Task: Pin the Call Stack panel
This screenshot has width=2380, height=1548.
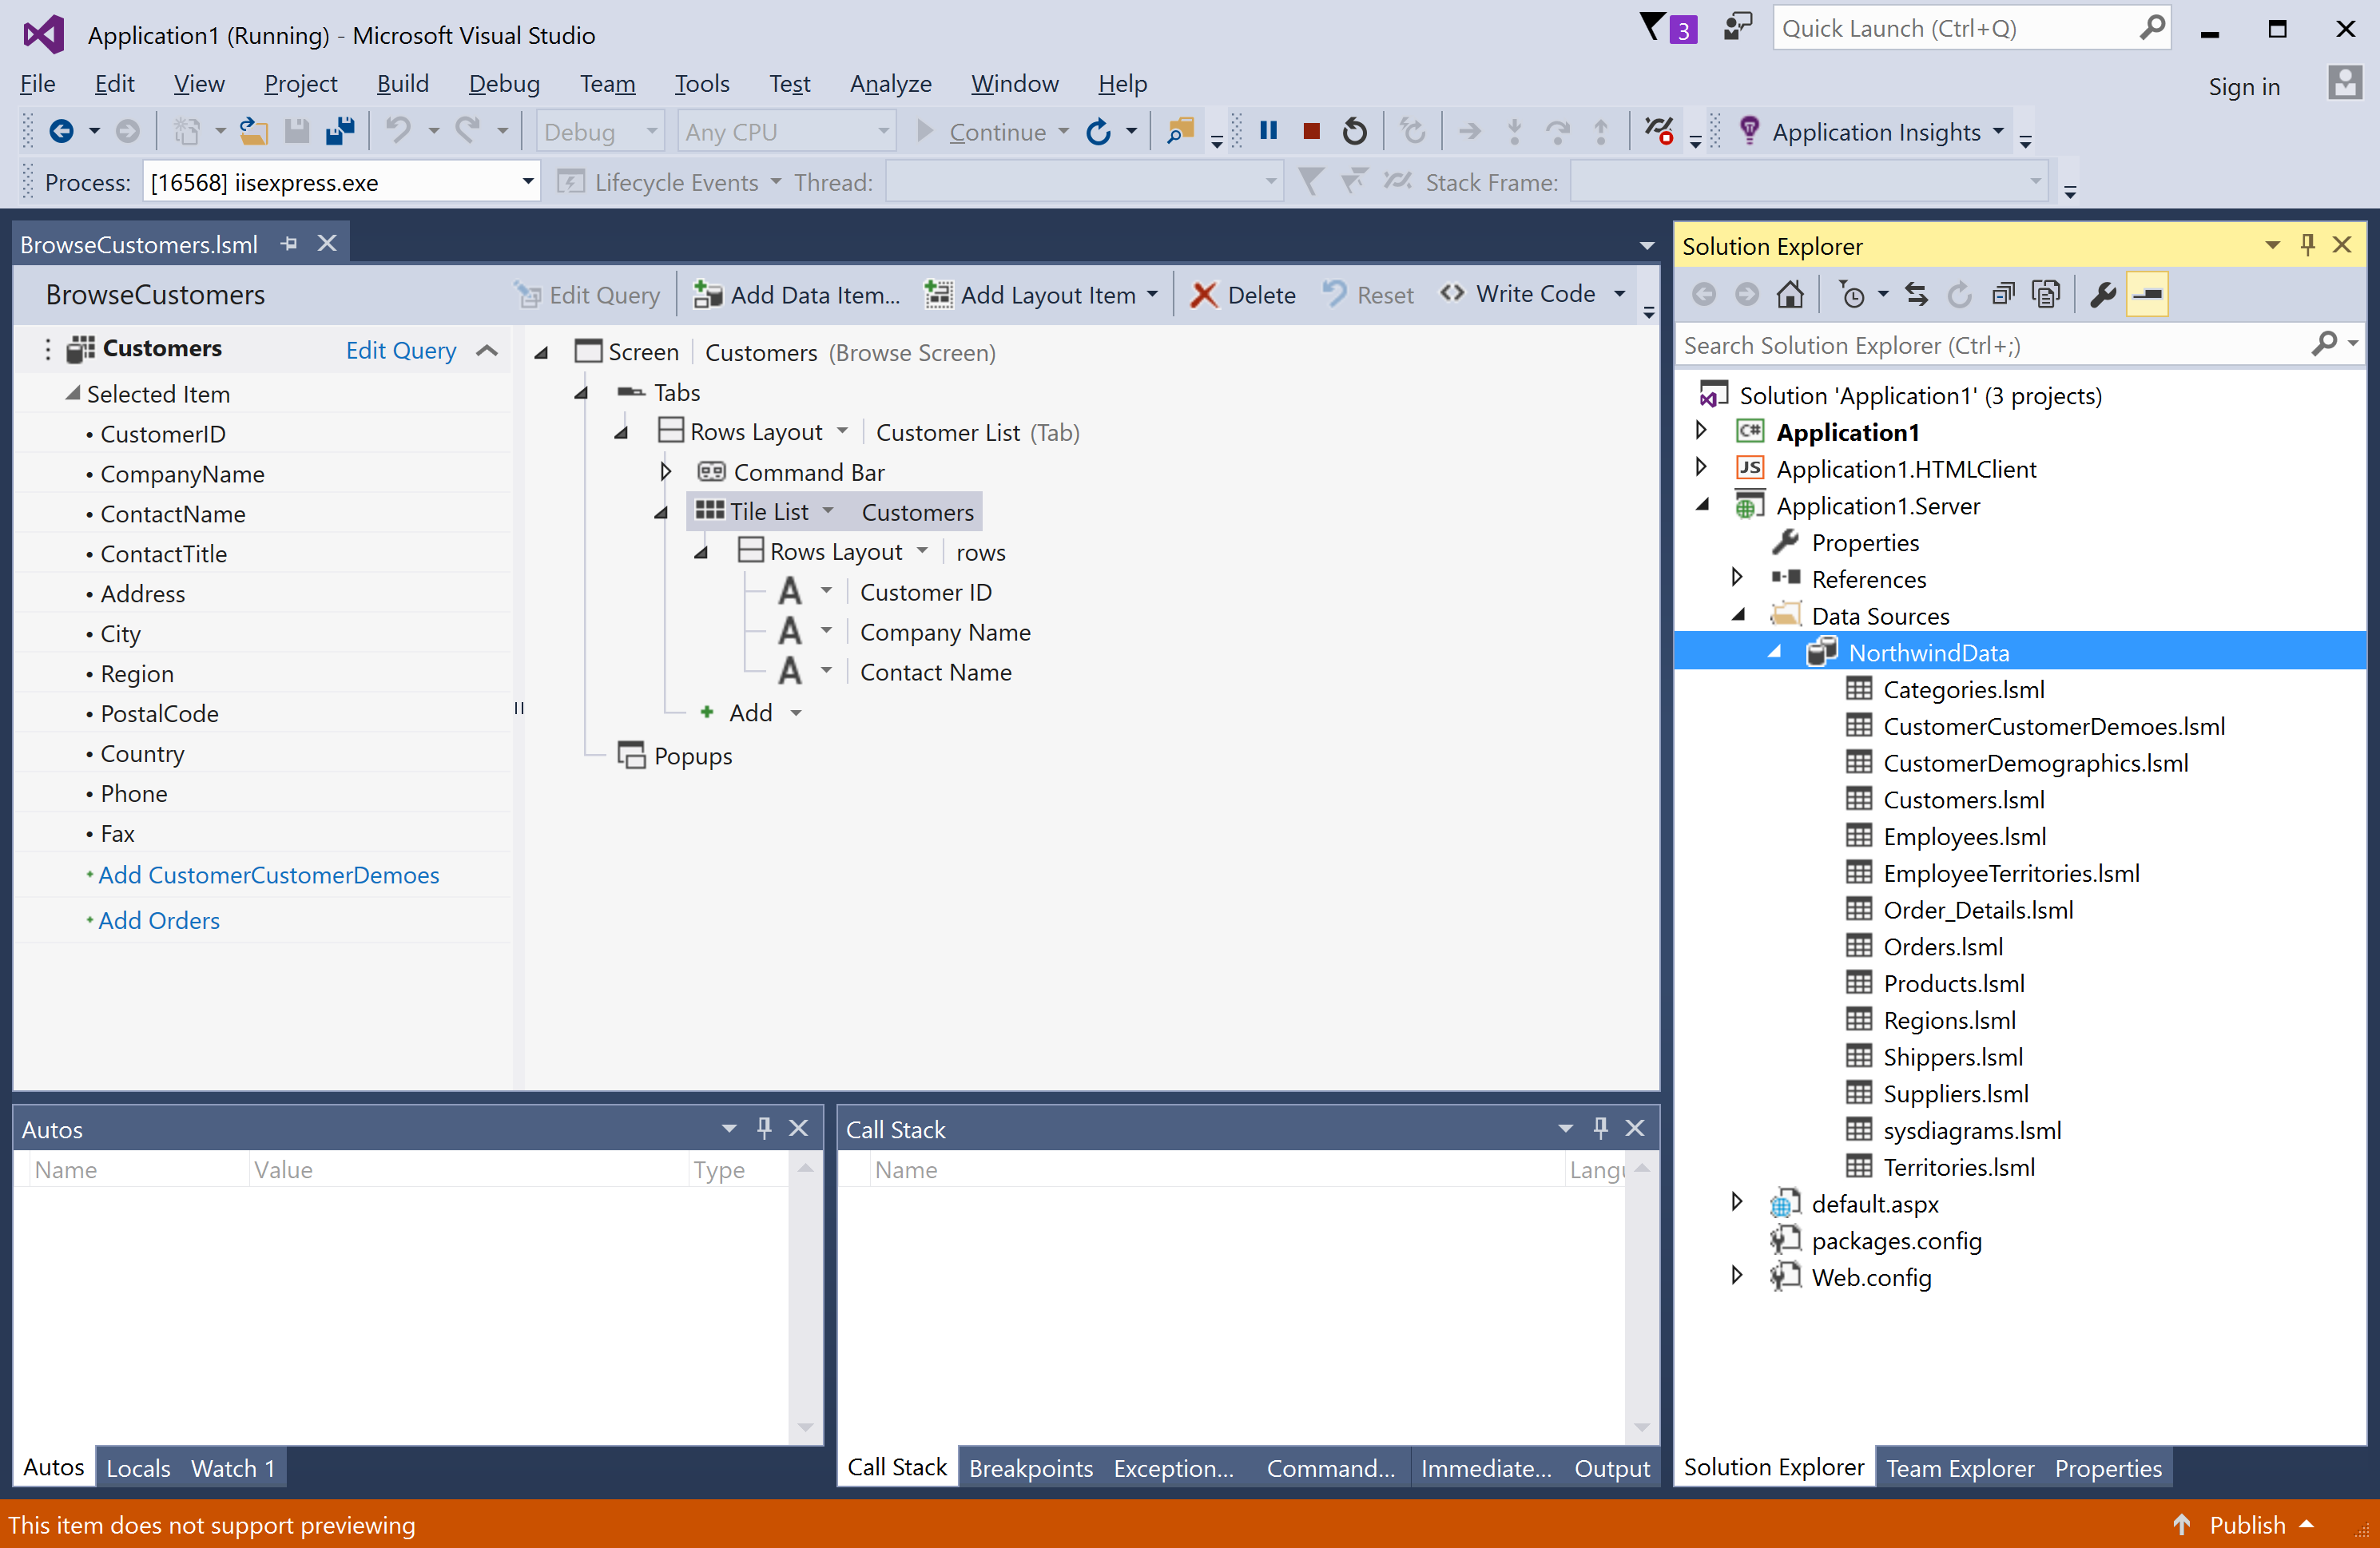Action: click(x=1600, y=1128)
